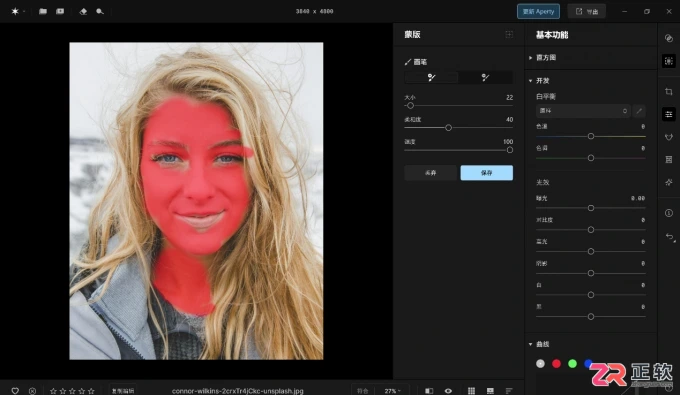Select the paint-brush mode button (left brush icon)
The width and height of the screenshot is (680, 395).
click(x=431, y=78)
